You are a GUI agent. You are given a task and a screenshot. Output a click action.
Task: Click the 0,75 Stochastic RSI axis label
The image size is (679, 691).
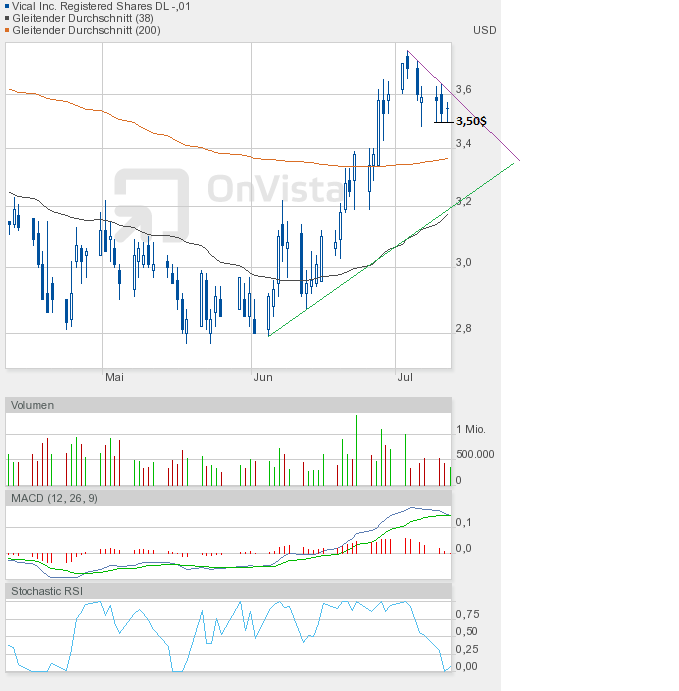[468, 614]
